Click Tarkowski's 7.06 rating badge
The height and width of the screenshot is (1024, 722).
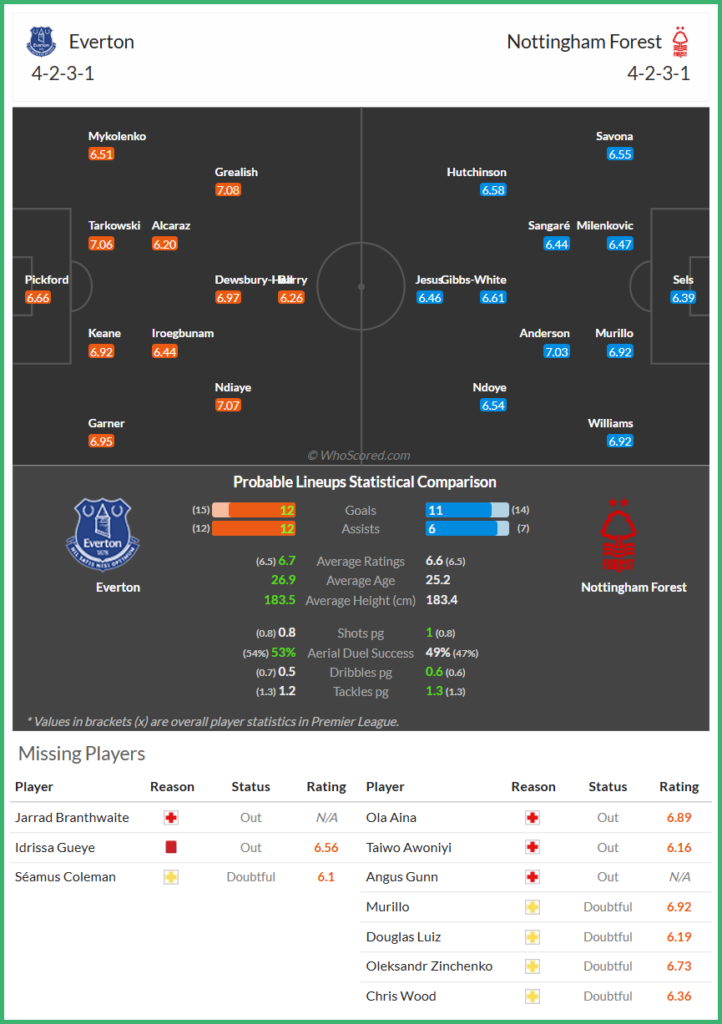point(101,244)
